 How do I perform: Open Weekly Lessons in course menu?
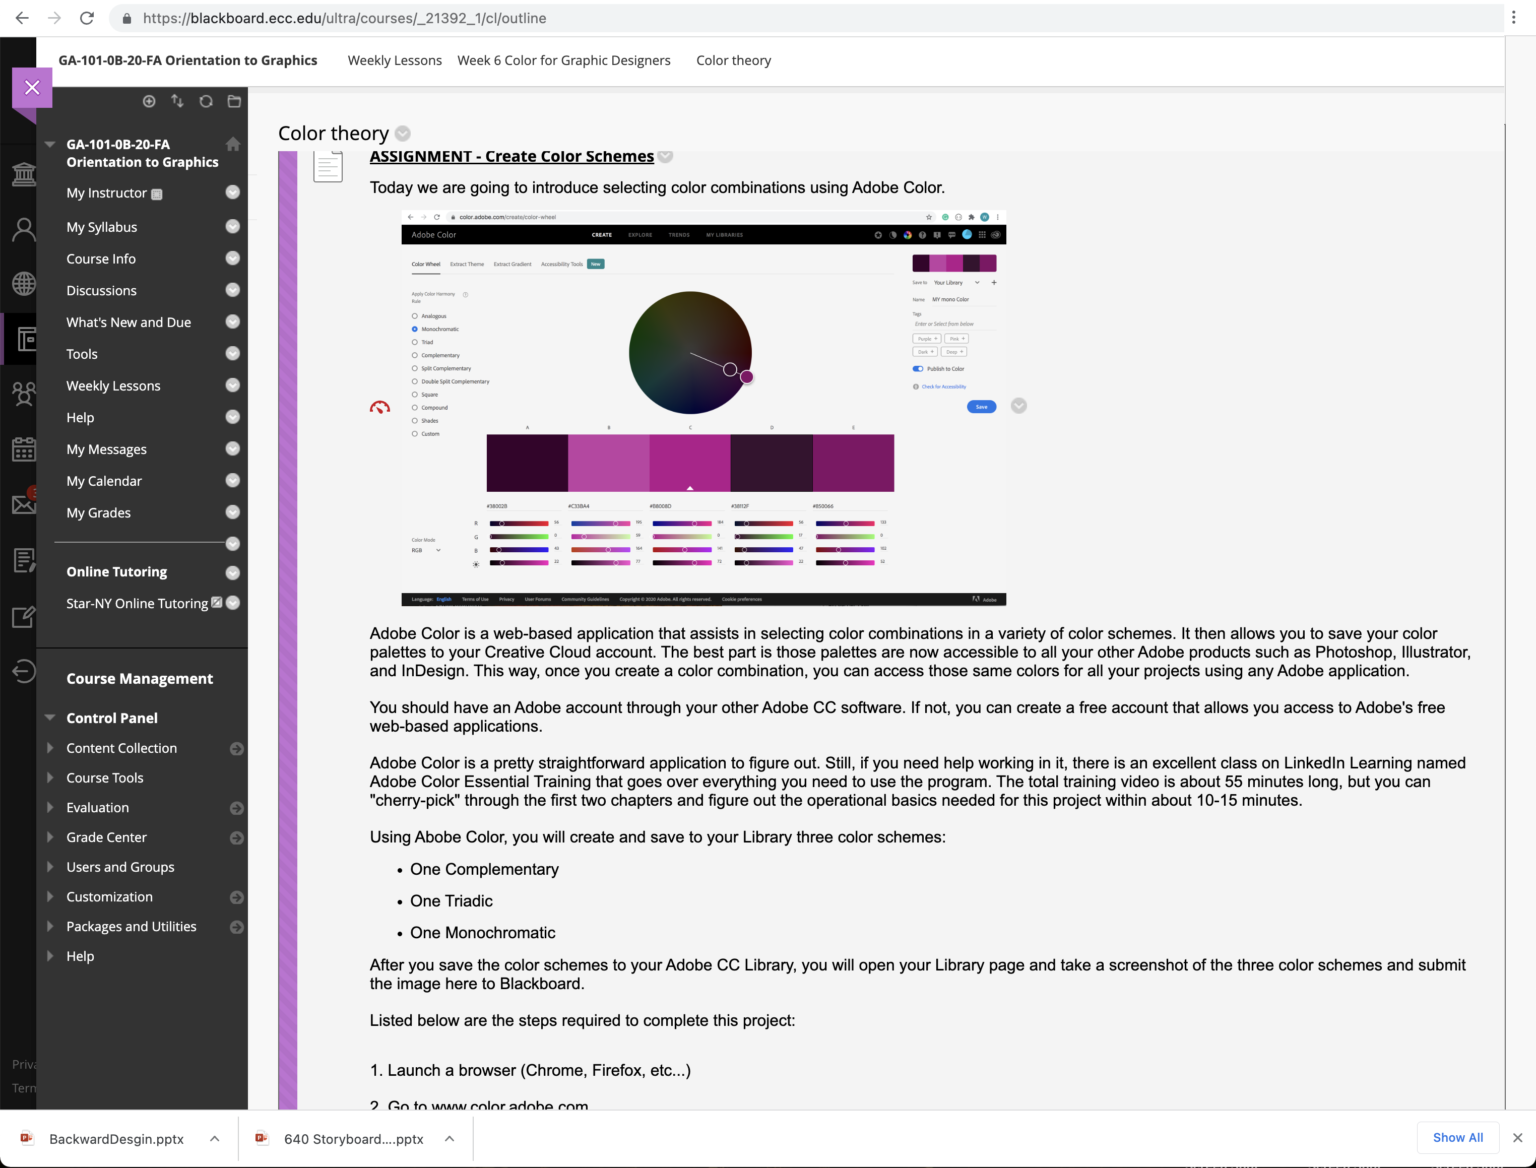tap(113, 386)
